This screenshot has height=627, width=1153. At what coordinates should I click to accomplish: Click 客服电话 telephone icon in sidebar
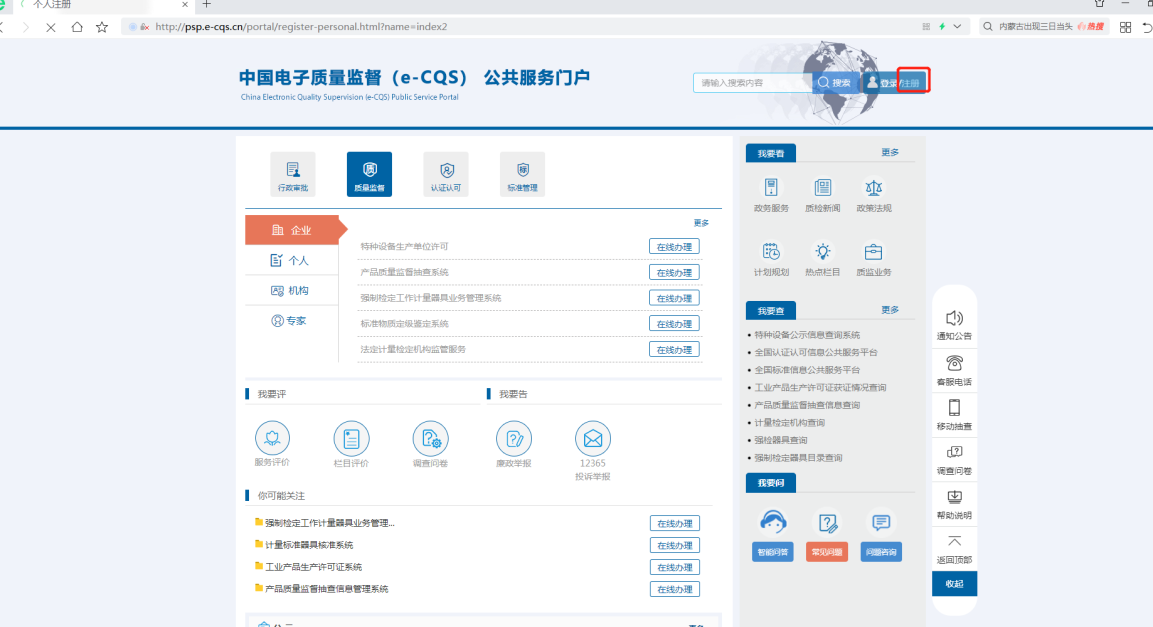pos(954,363)
